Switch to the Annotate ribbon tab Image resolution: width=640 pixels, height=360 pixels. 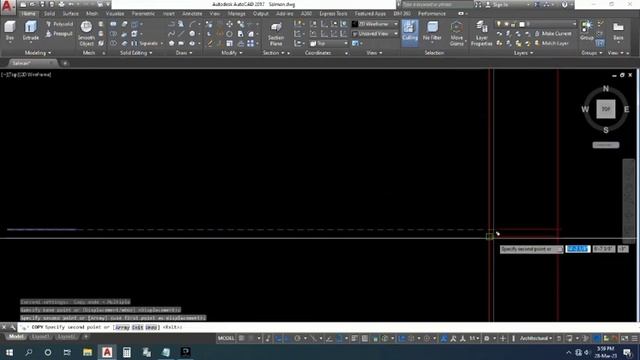(192, 13)
